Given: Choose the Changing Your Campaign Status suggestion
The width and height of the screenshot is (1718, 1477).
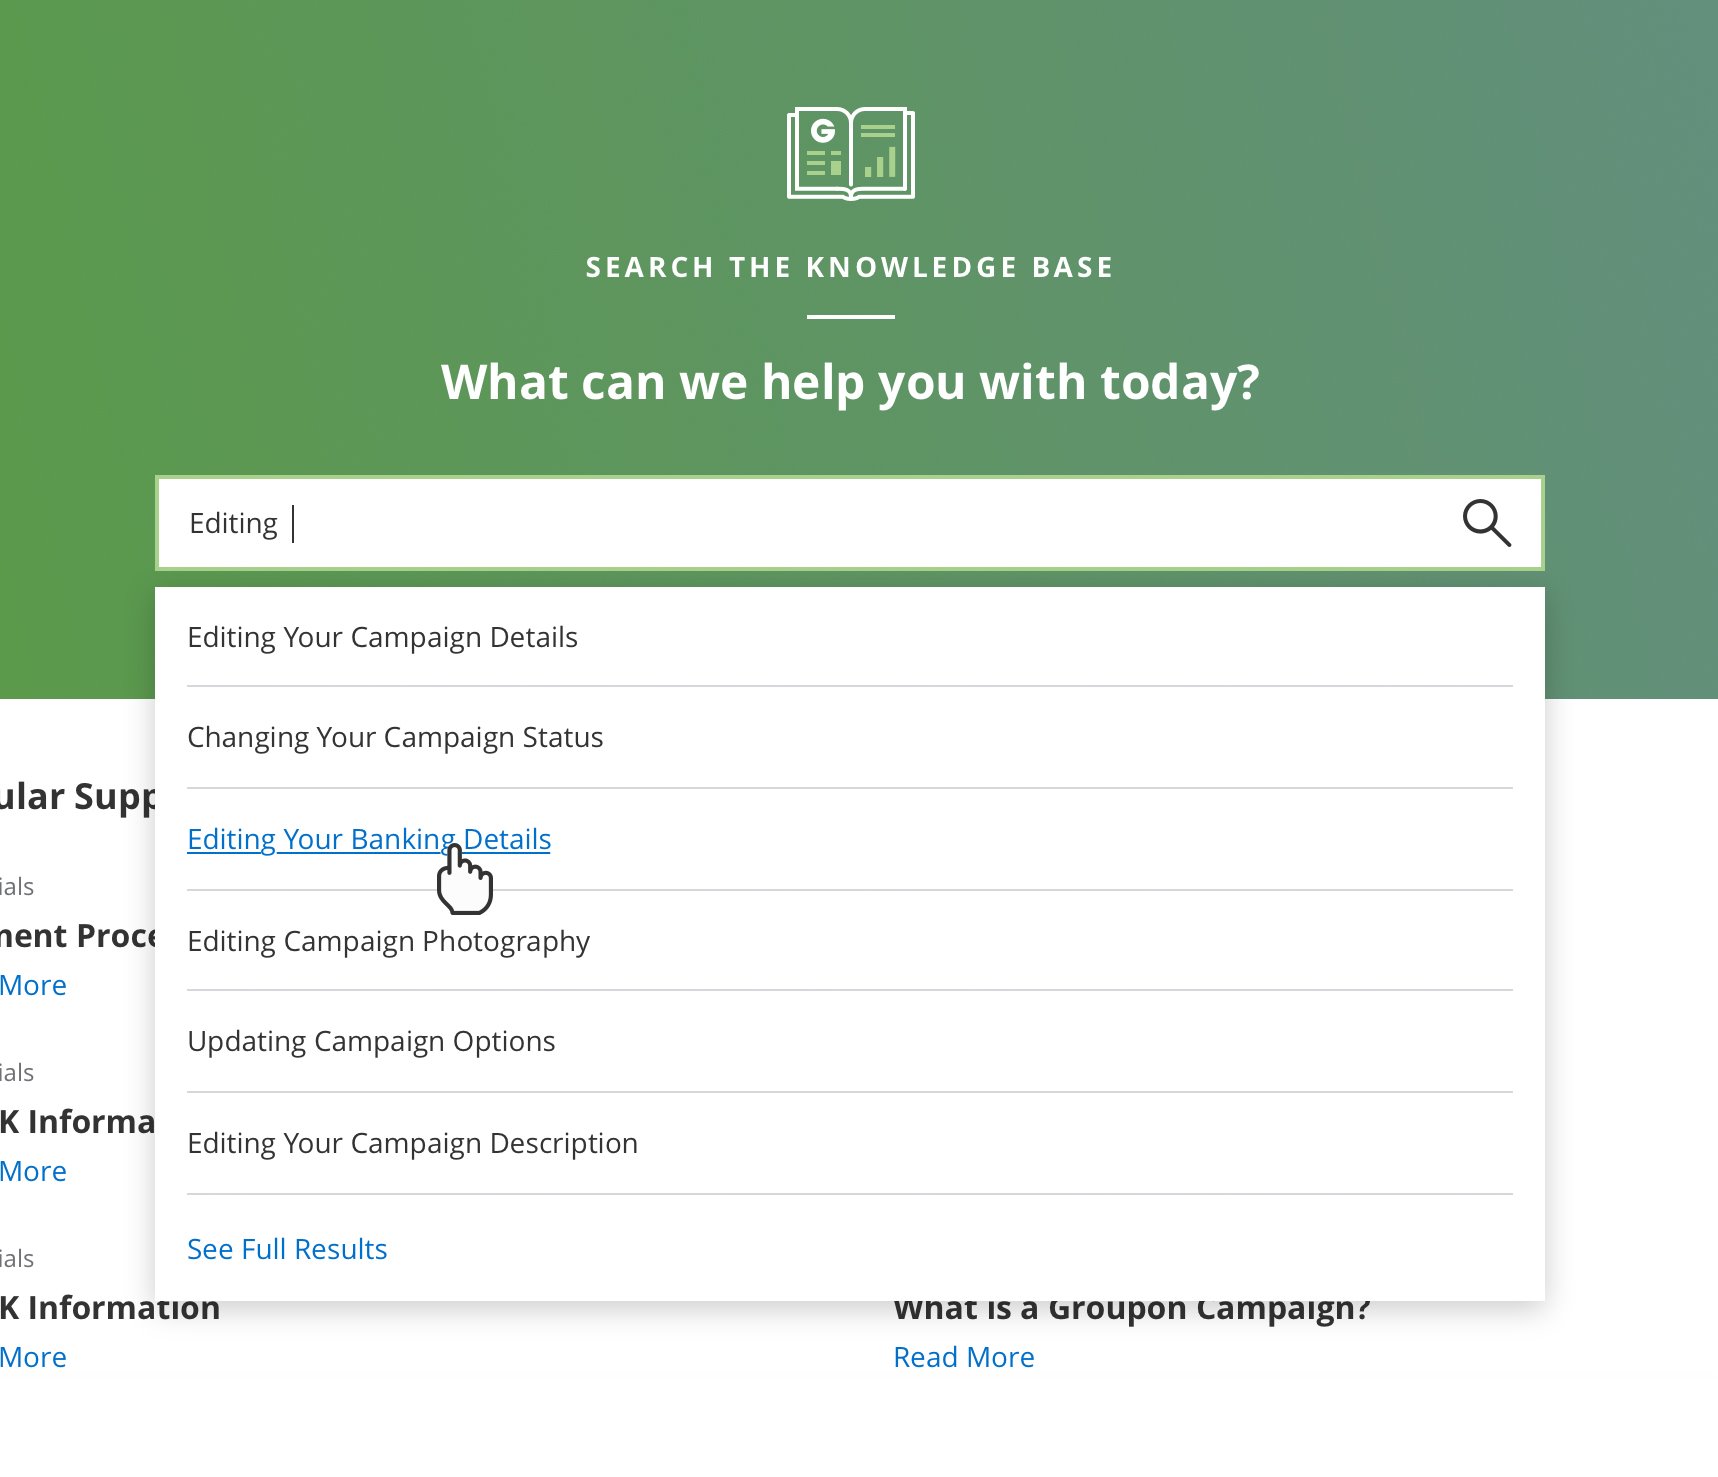Looking at the screenshot, I should 395,737.
